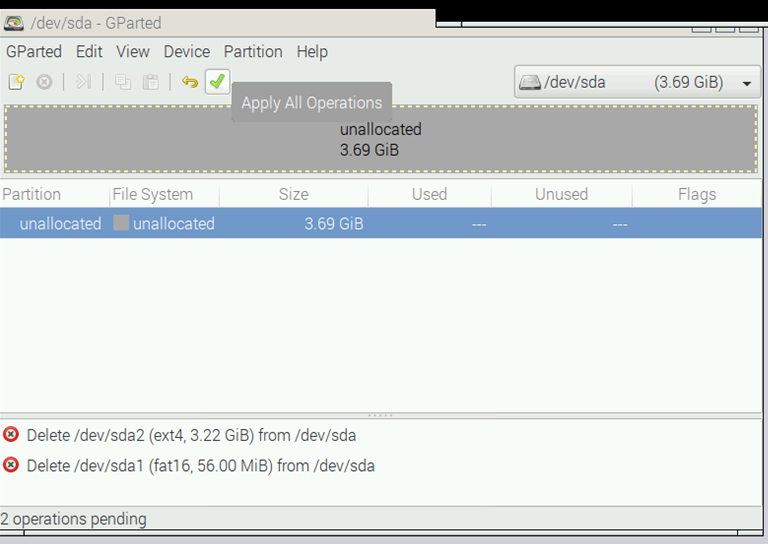This screenshot has width=768, height=544.
Task: Select the unallocated row's partition name cell
Action: coord(60,224)
